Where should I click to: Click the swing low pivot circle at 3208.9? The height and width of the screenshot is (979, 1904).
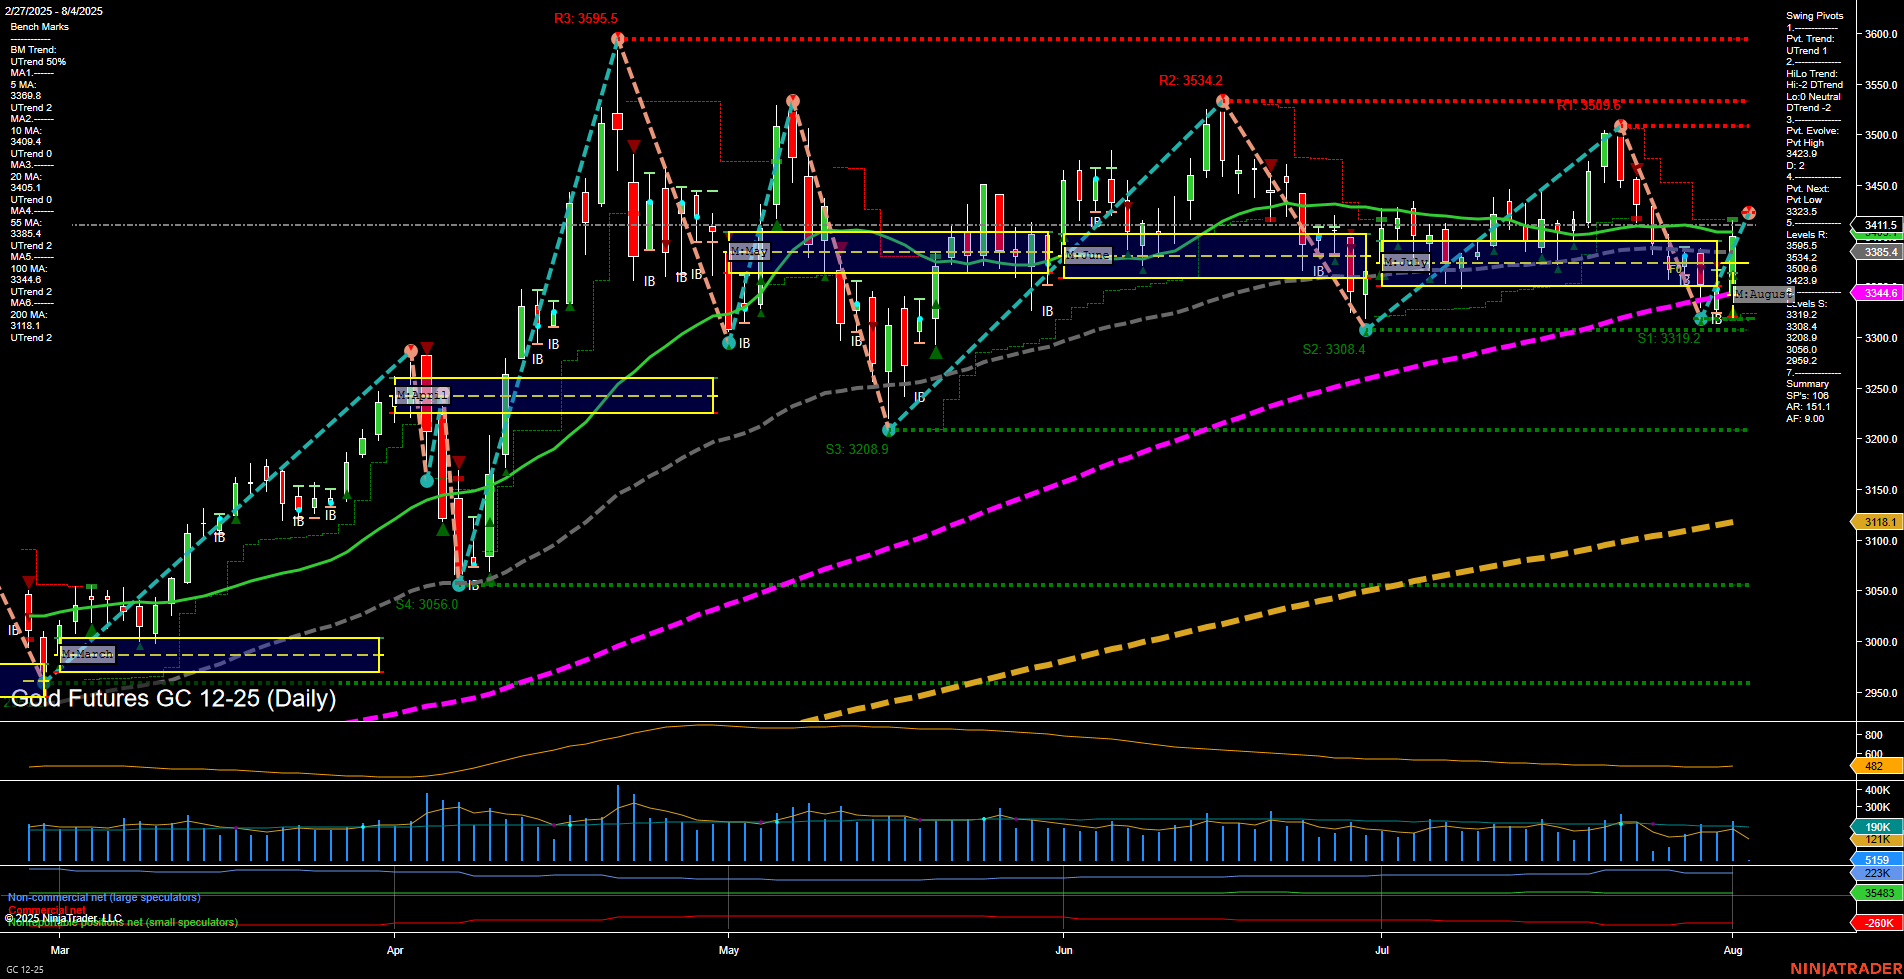coord(890,430)
